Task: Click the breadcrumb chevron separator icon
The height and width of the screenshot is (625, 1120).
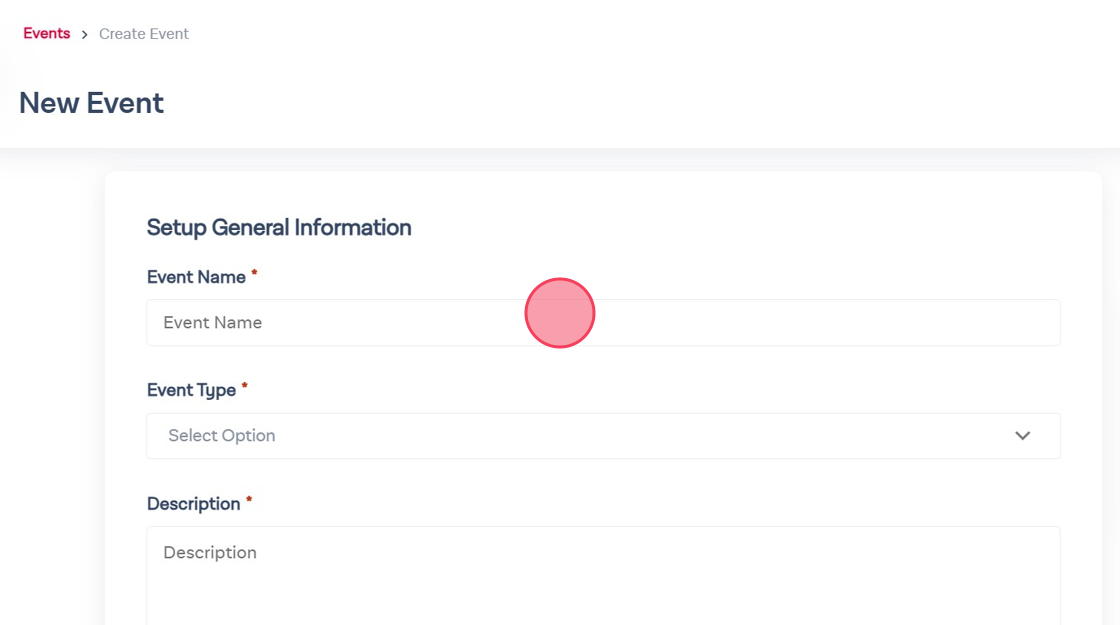Action: pos(85,35)
